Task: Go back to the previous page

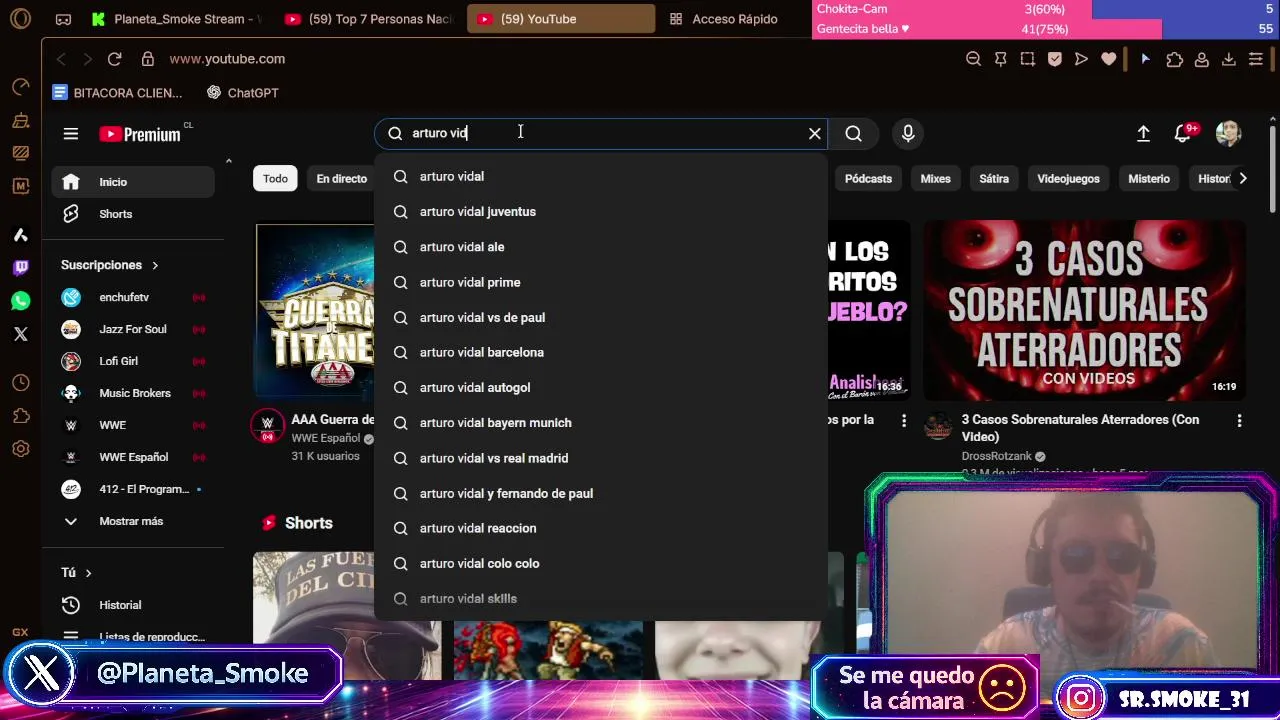Action: 61,59
